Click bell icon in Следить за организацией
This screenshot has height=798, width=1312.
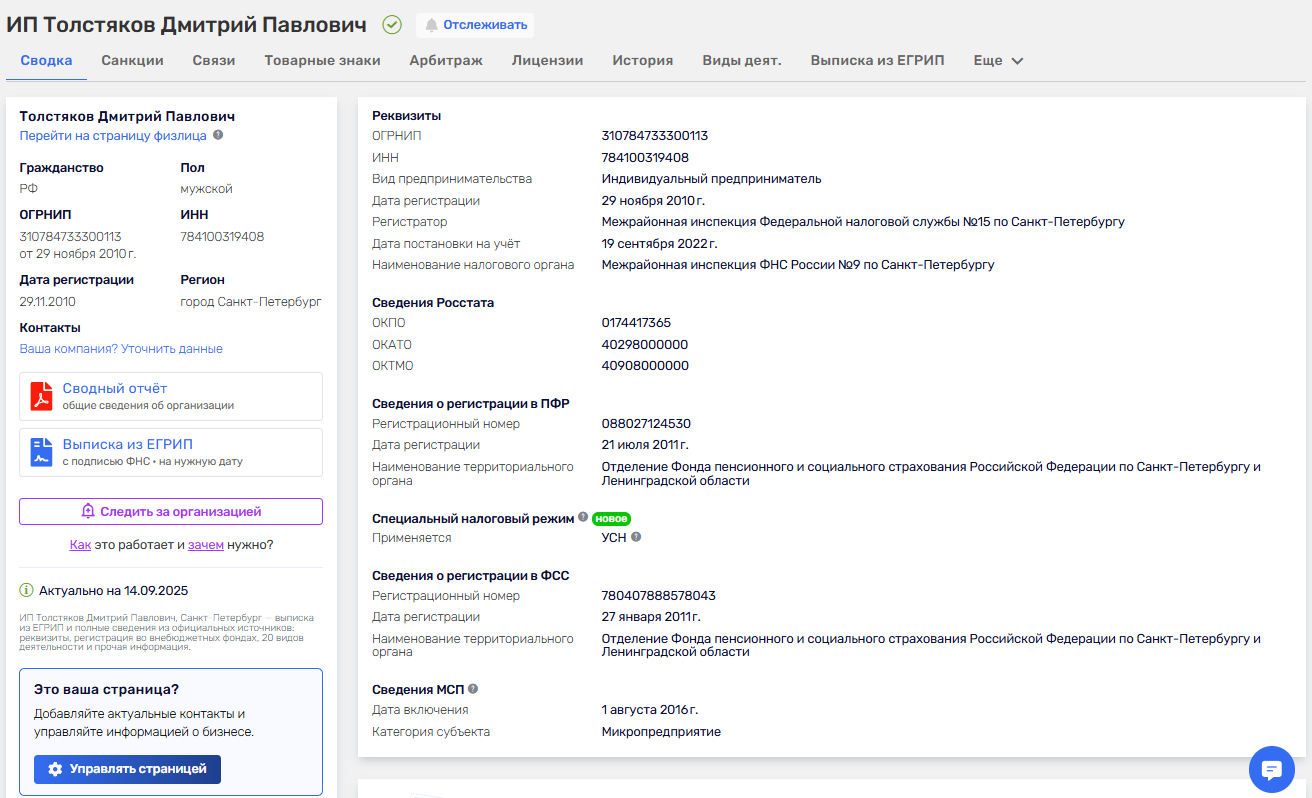point(88,511)
